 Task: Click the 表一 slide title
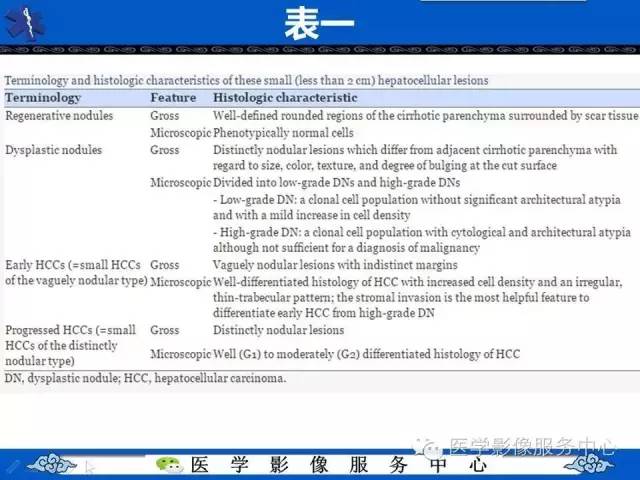319,24
